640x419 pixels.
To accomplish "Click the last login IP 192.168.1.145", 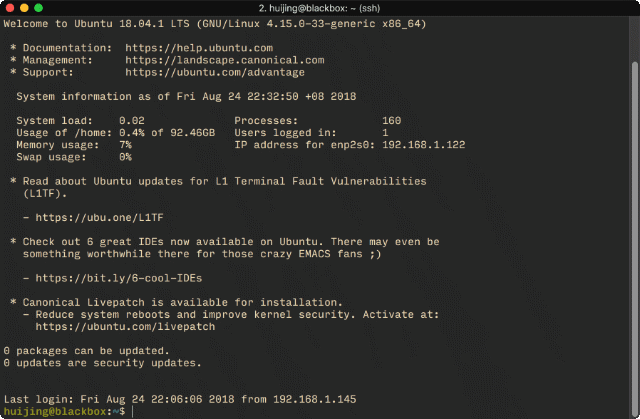I will click(x=314, y=399).
